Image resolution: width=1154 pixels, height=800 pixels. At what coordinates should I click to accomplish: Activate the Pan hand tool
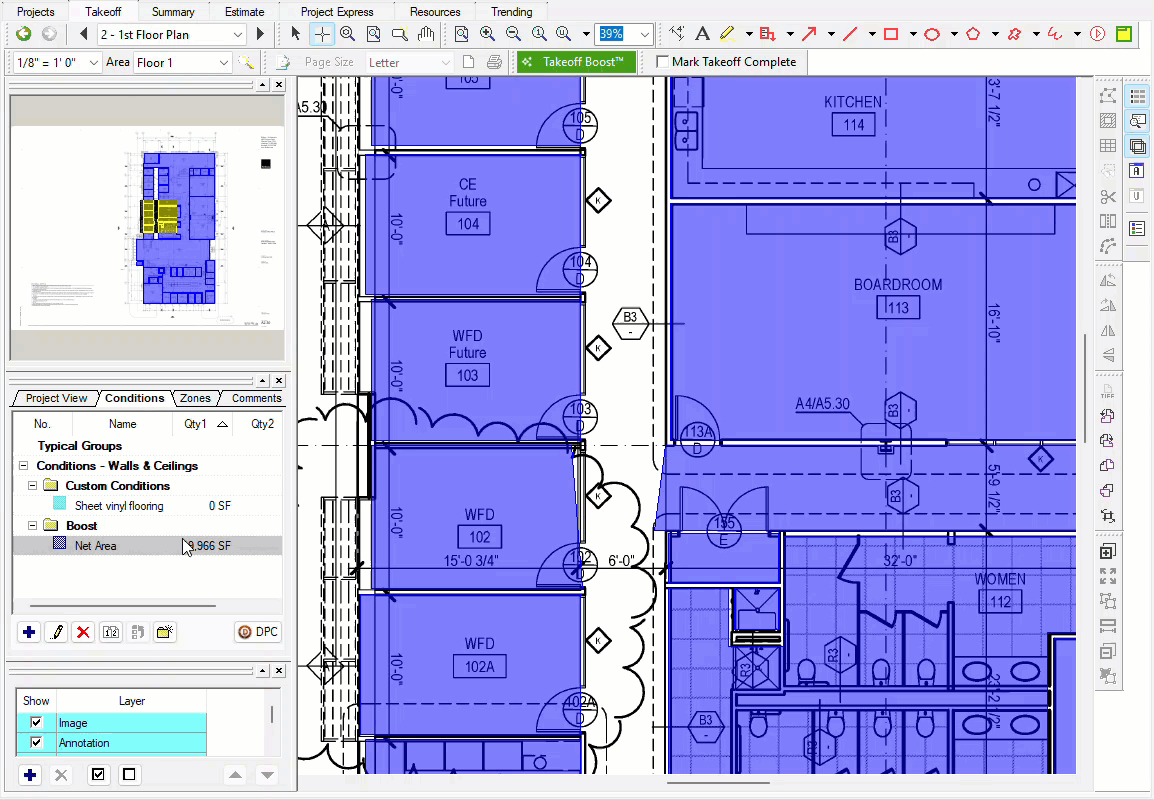click(426, 34)
